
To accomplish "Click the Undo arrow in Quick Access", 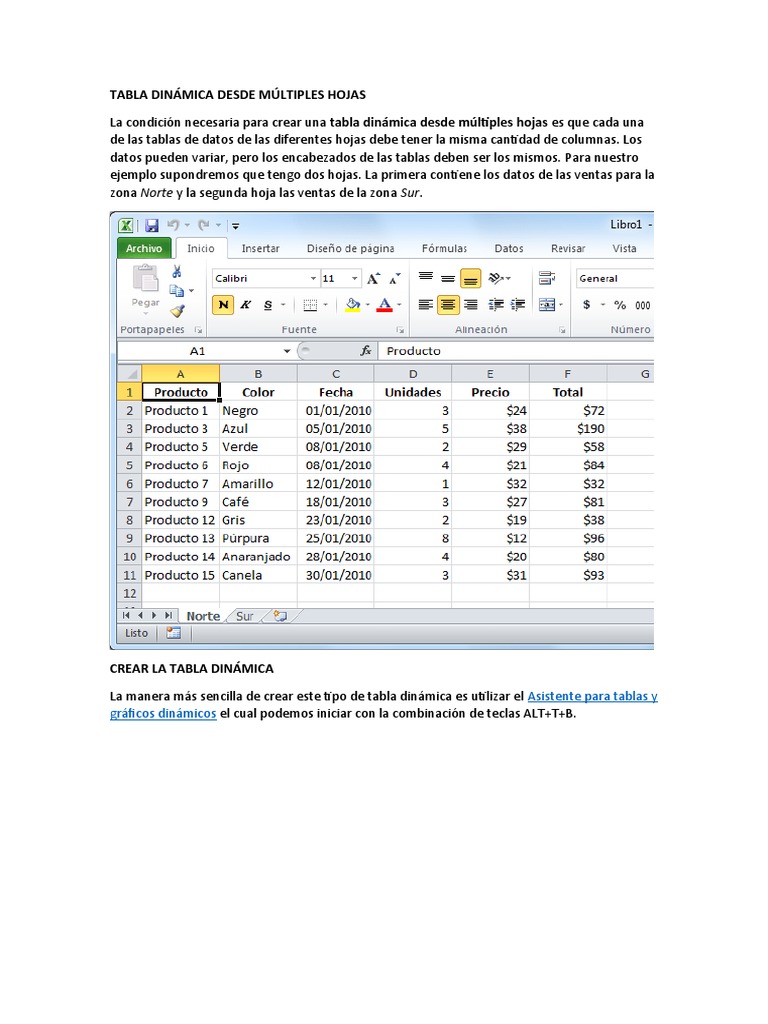I will point(173,225).
